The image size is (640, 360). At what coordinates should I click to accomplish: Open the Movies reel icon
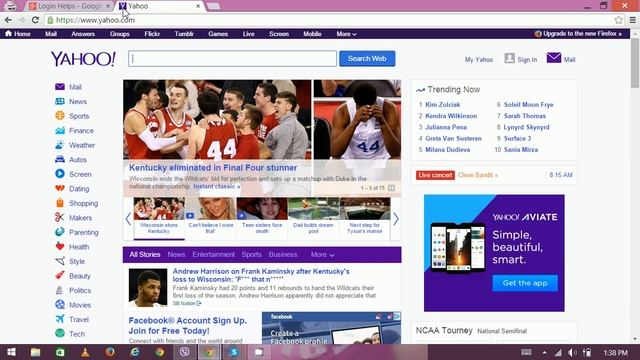coord(60,304)
